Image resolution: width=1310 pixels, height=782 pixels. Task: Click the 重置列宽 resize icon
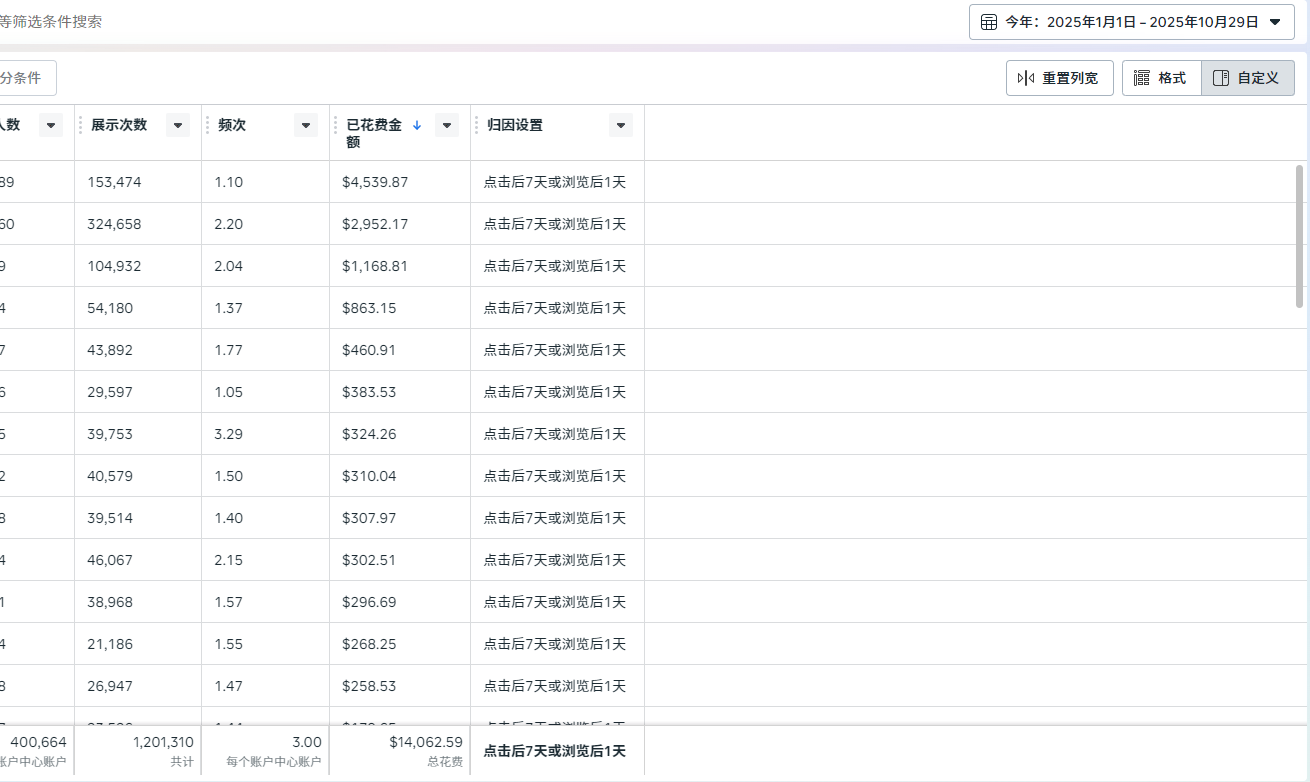tap(1025, 78)
